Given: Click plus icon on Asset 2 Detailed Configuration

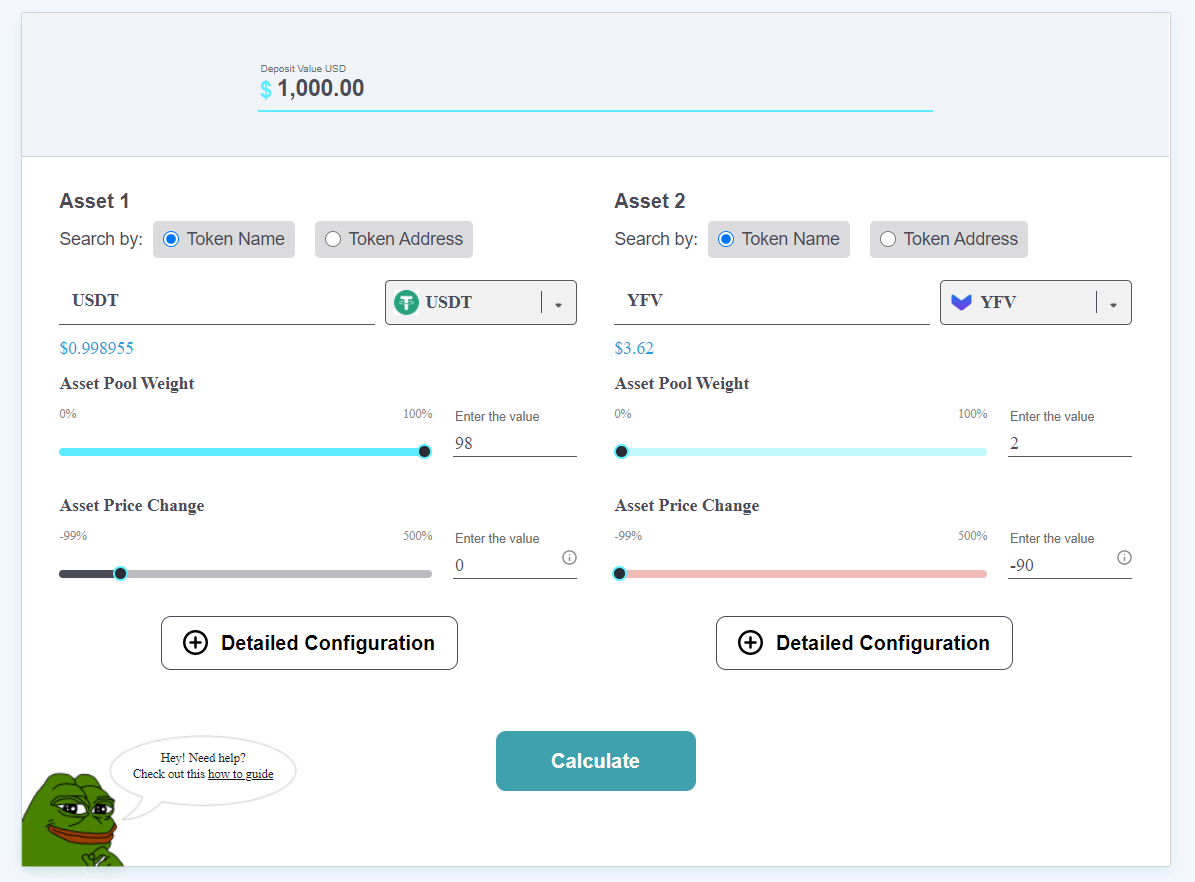Looking at the screenshot, I should tap(751, 643).
